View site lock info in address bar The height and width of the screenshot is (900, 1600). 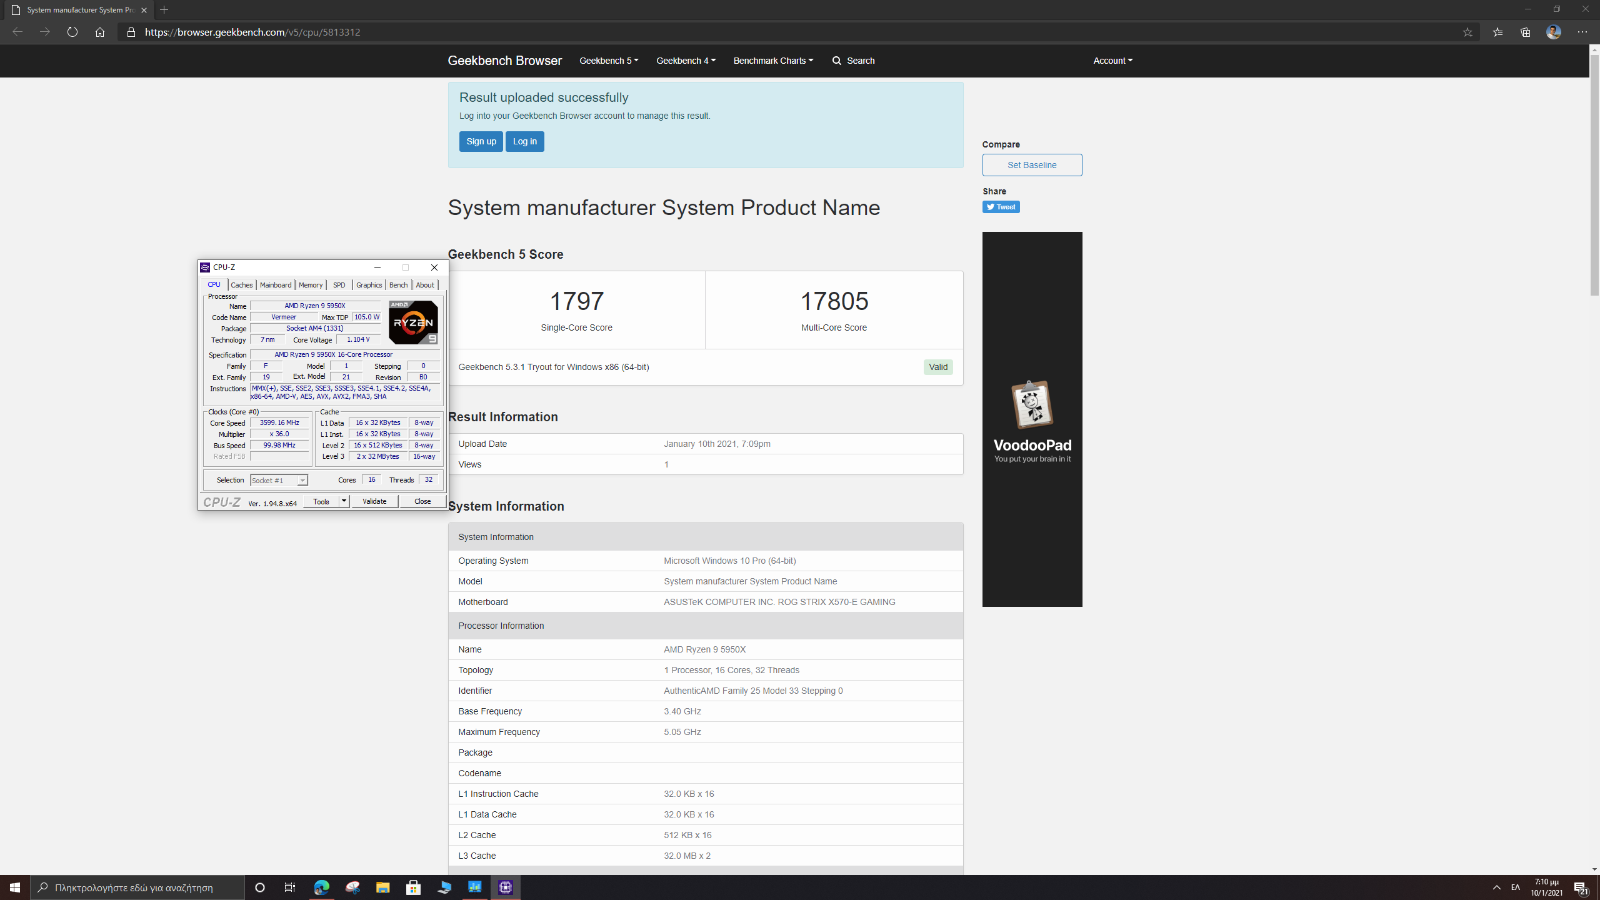131,32
